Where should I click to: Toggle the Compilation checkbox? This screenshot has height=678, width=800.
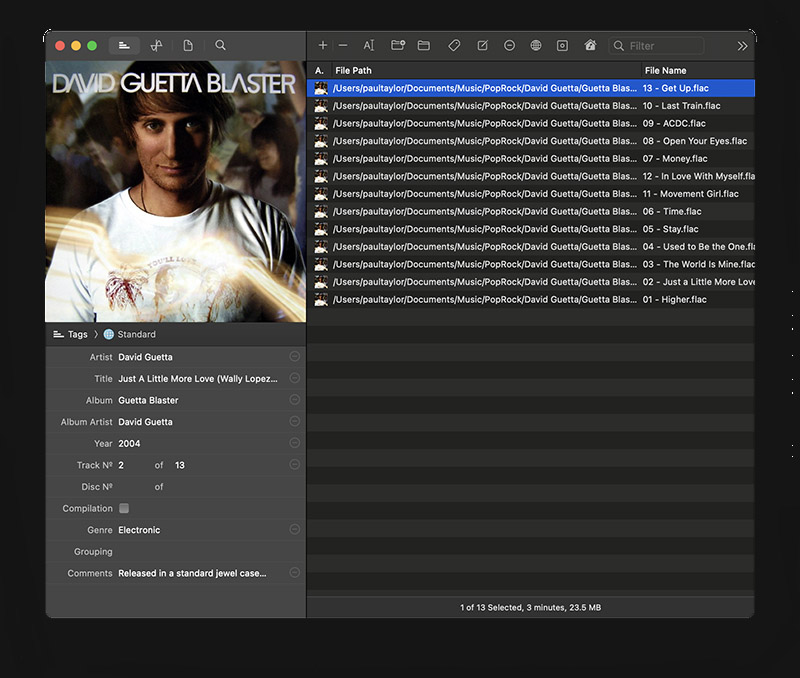click(124, 508)
